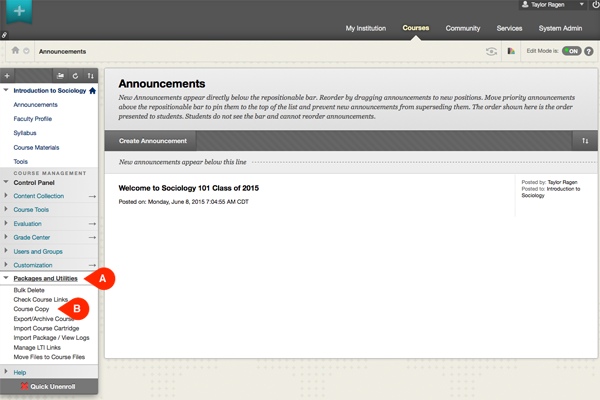Switch to the My Institution tab
This screenshot has height=400, width=600.
click(x=366, y=28)
